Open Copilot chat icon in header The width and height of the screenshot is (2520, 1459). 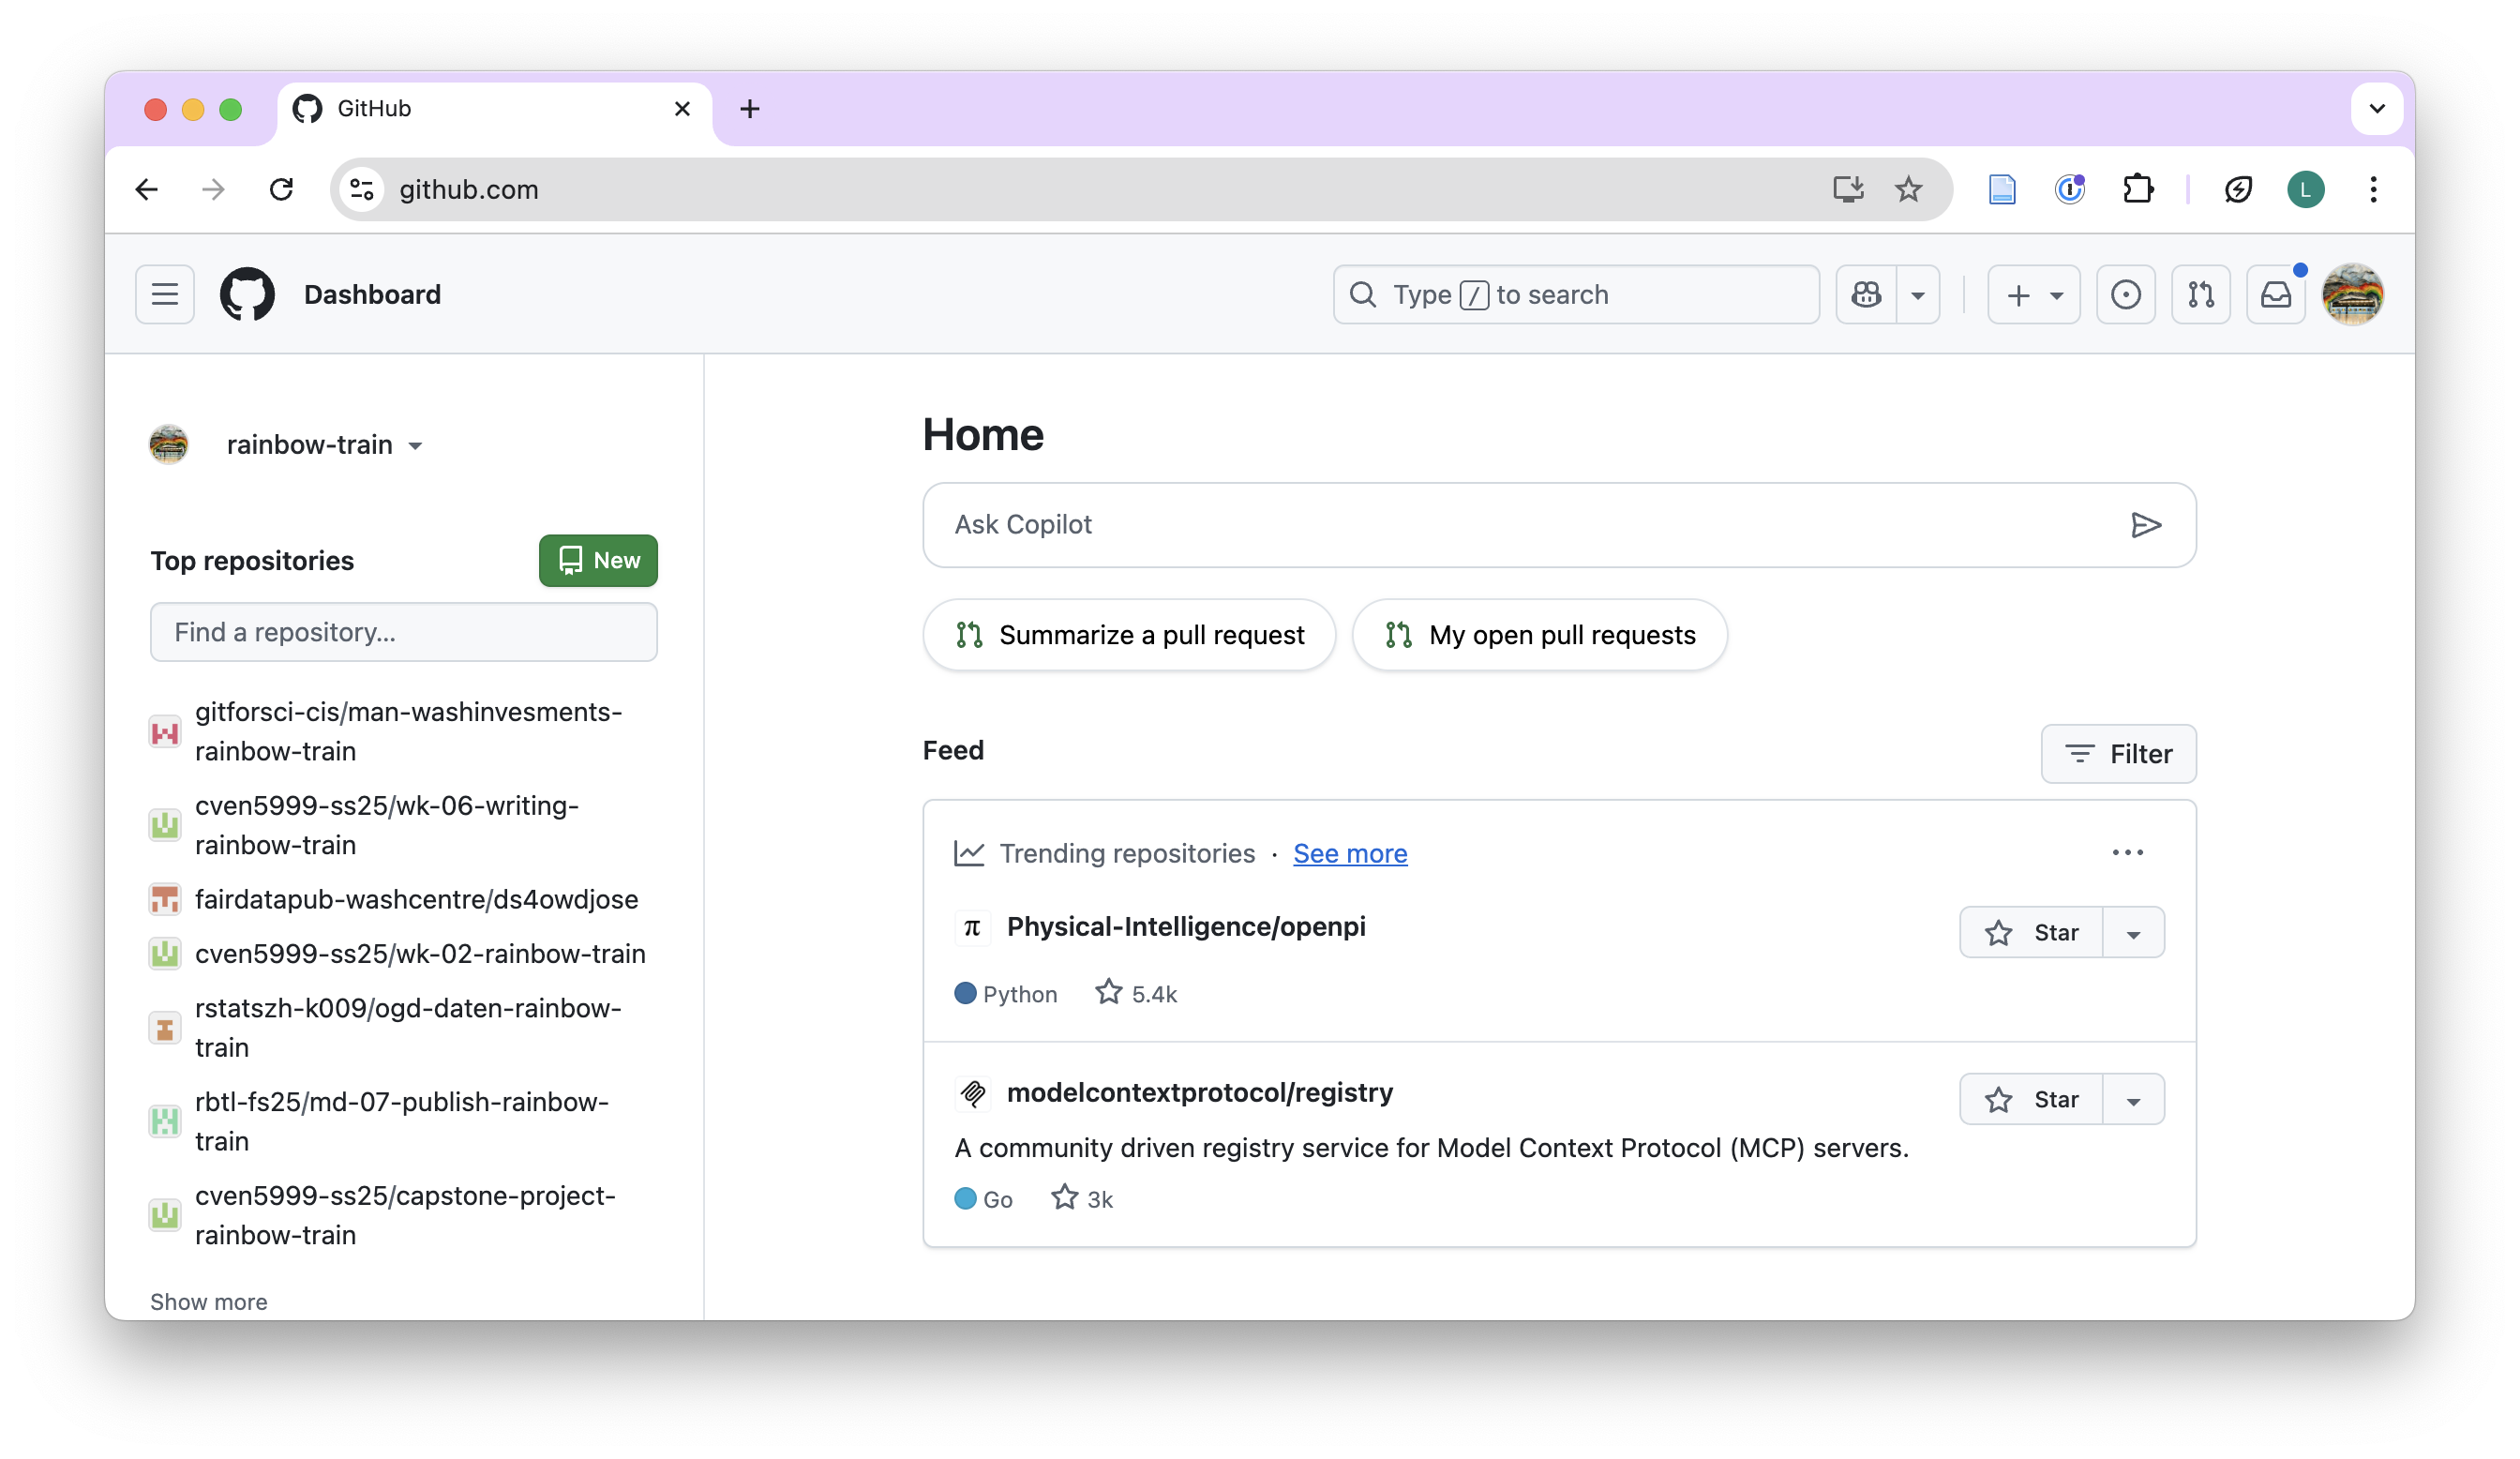[x=1866, y=294]
